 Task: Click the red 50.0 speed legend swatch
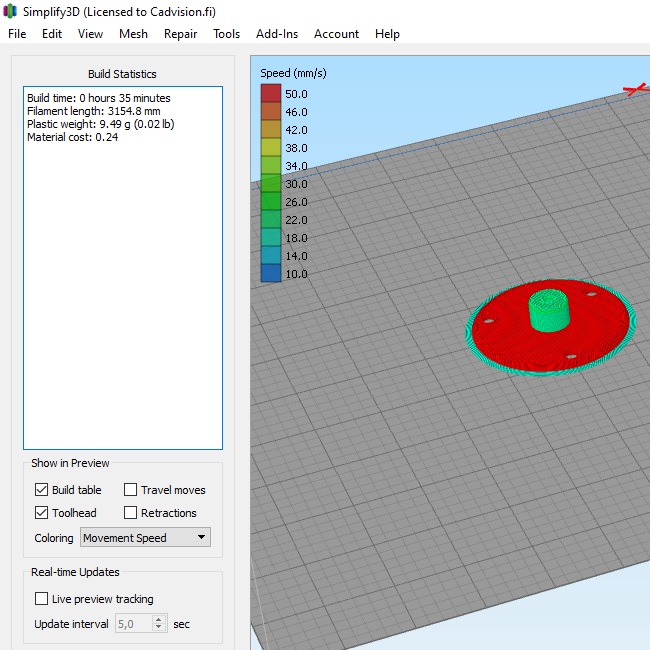271,93
